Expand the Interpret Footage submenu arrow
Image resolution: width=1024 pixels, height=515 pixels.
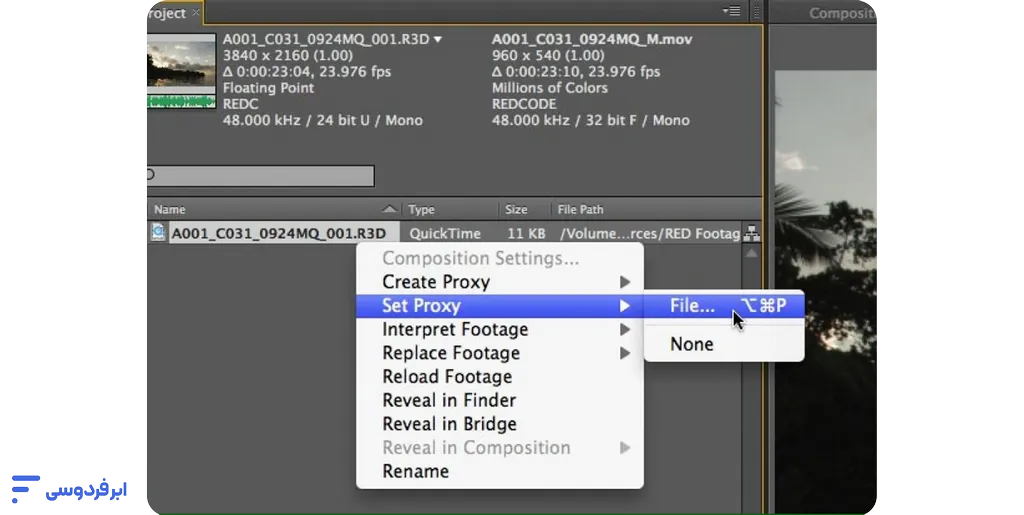625,330
